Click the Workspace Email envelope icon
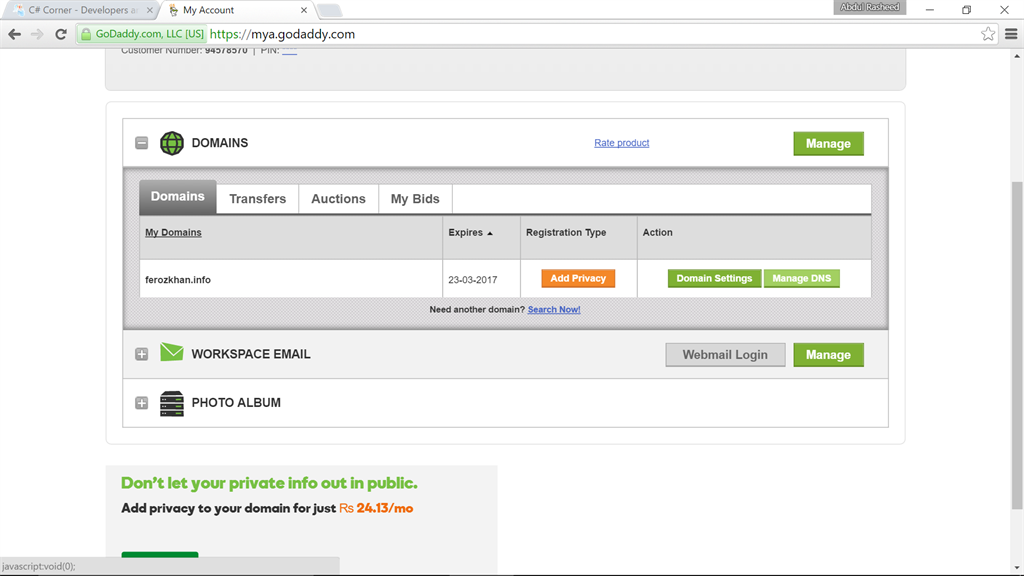Image resolution: width=1024 pixels, height=576 pixels. [172, 352]
